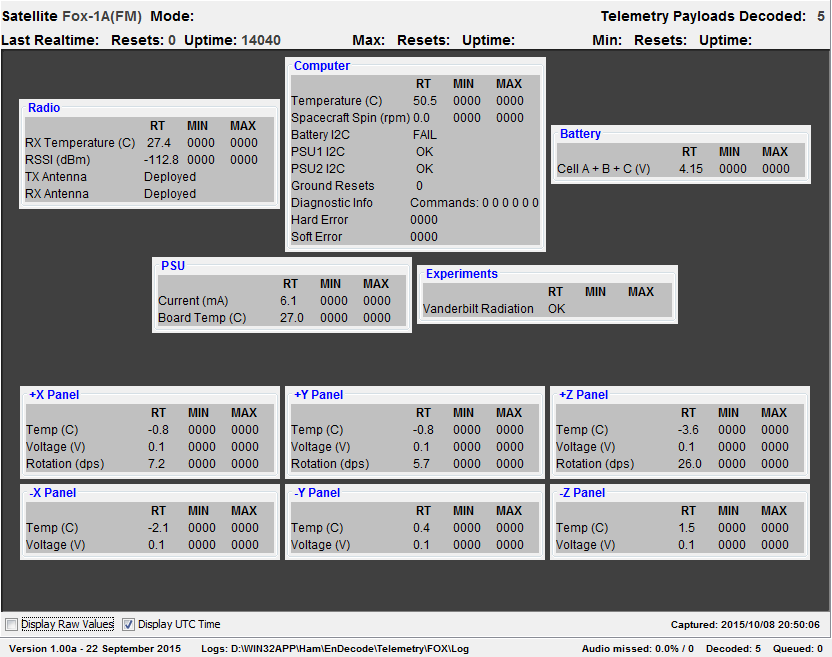Select the -Y Panel title

tap(317, 493)
